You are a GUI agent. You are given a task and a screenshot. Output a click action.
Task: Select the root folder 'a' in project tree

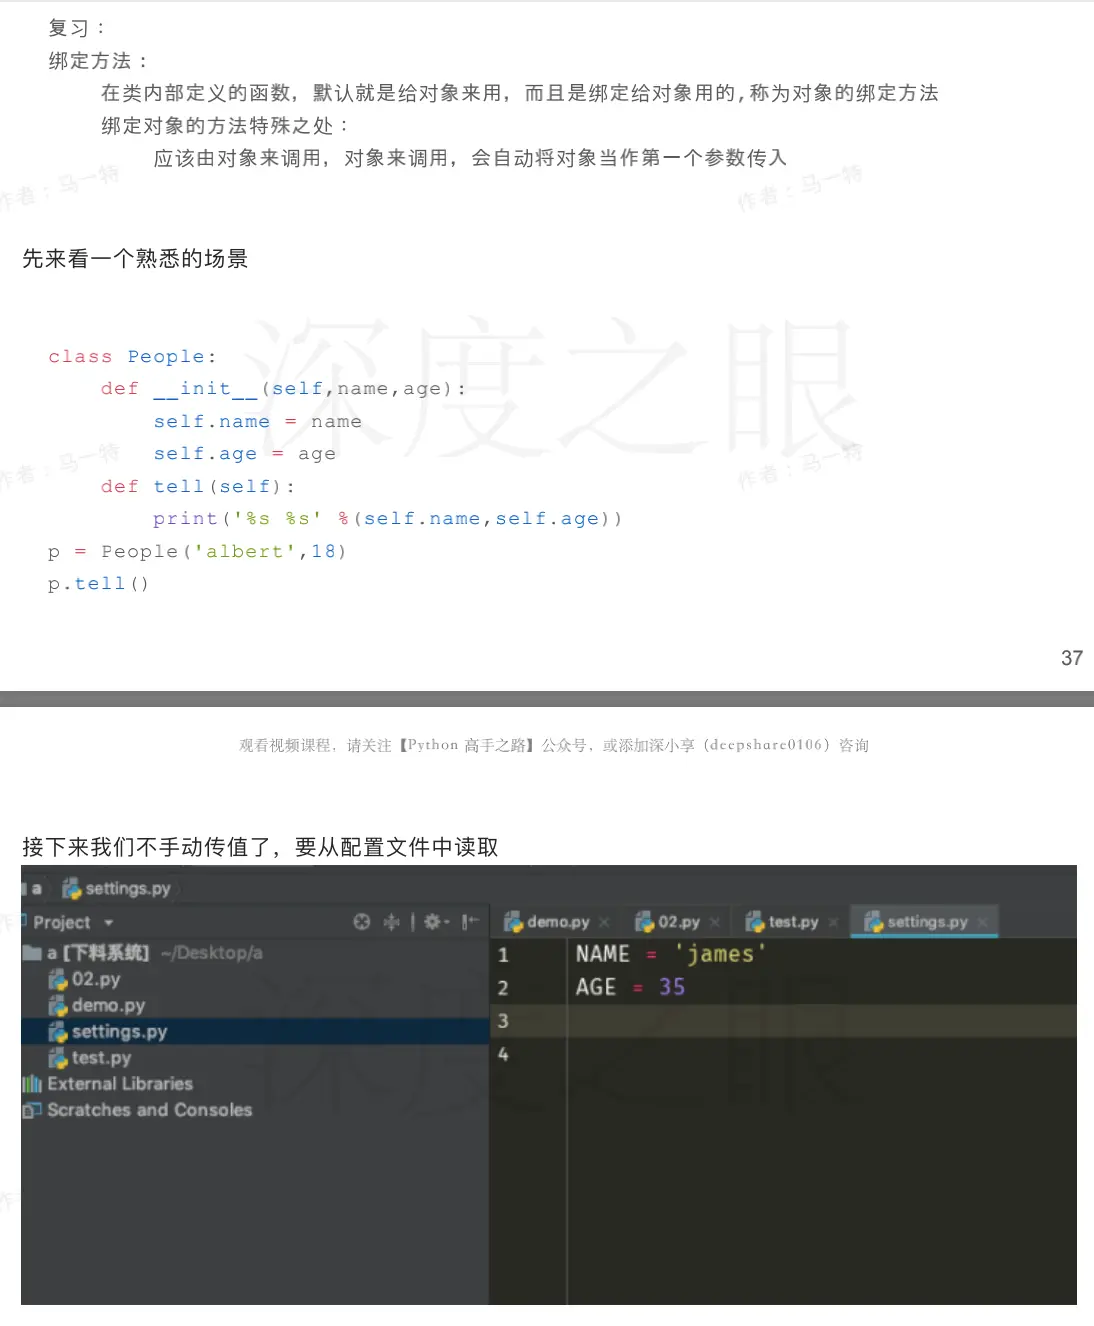pyautogui.click(x=98, y=953)
